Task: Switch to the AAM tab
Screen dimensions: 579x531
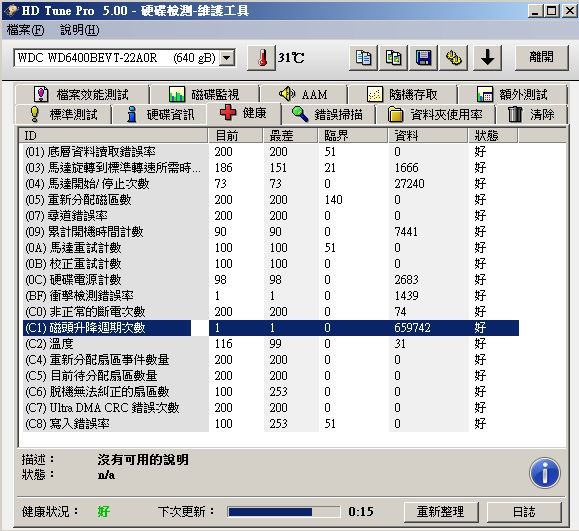Action: (303, 95)
